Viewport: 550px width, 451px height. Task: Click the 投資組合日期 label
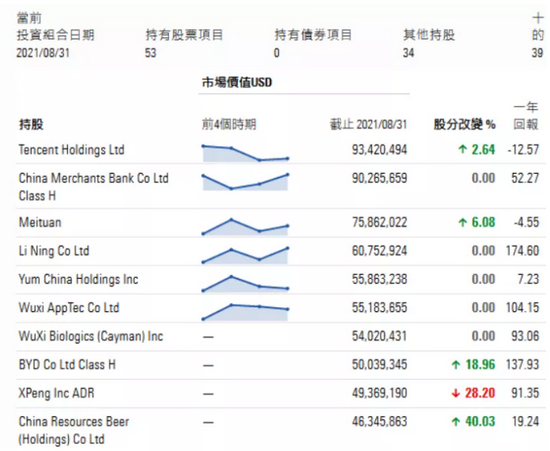(x=55, y=35)
